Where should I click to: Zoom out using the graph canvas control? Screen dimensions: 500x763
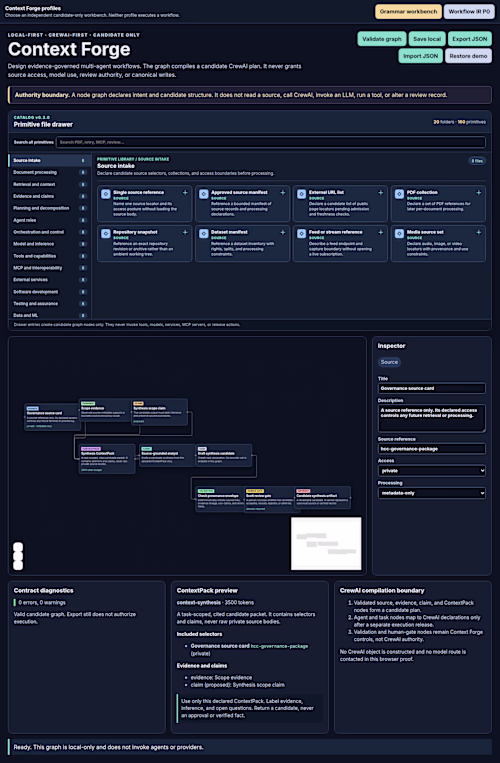pyautogui.click(x=18, y=556)
